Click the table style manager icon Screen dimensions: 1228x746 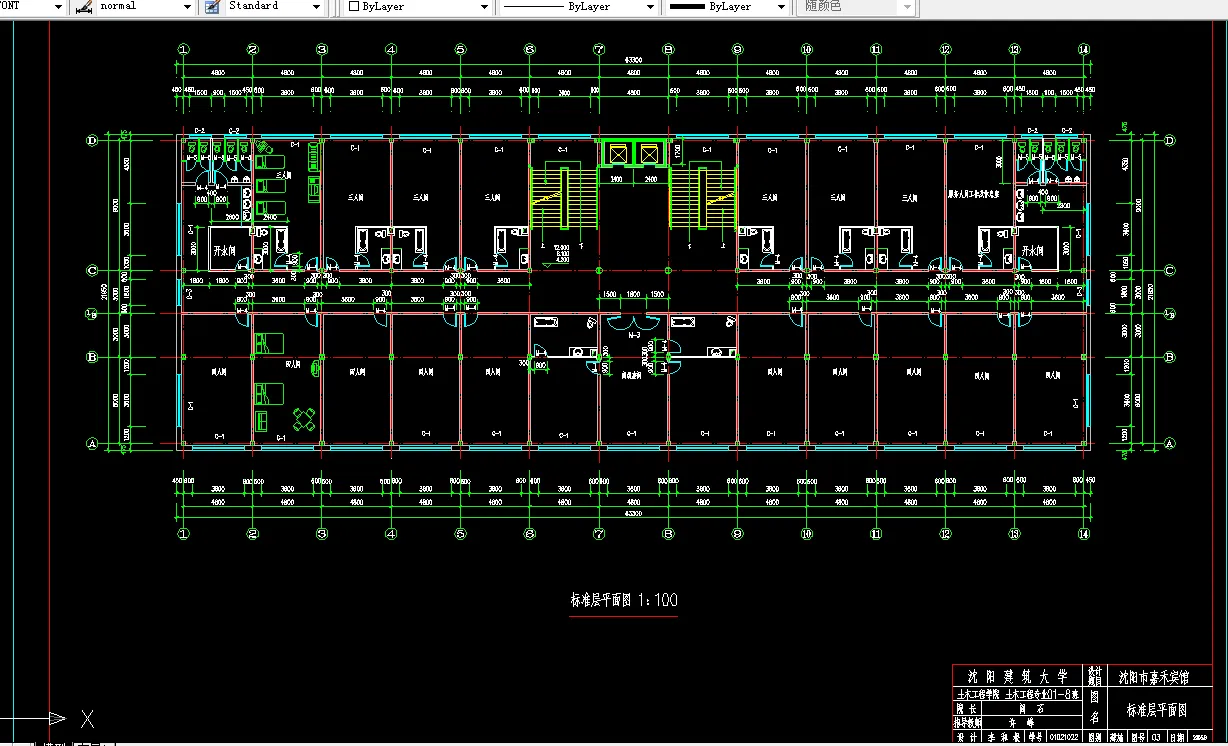tap(212, 6)
